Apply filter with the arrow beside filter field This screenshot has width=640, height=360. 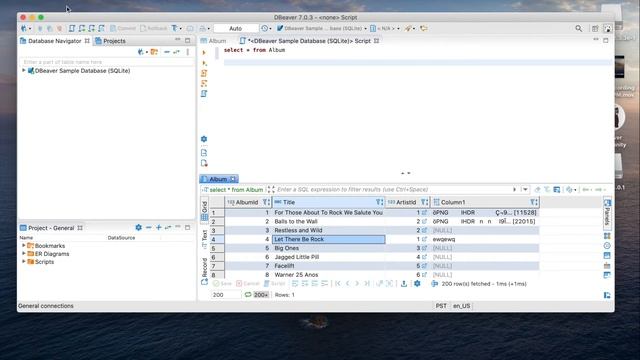(x=514, y=189)
